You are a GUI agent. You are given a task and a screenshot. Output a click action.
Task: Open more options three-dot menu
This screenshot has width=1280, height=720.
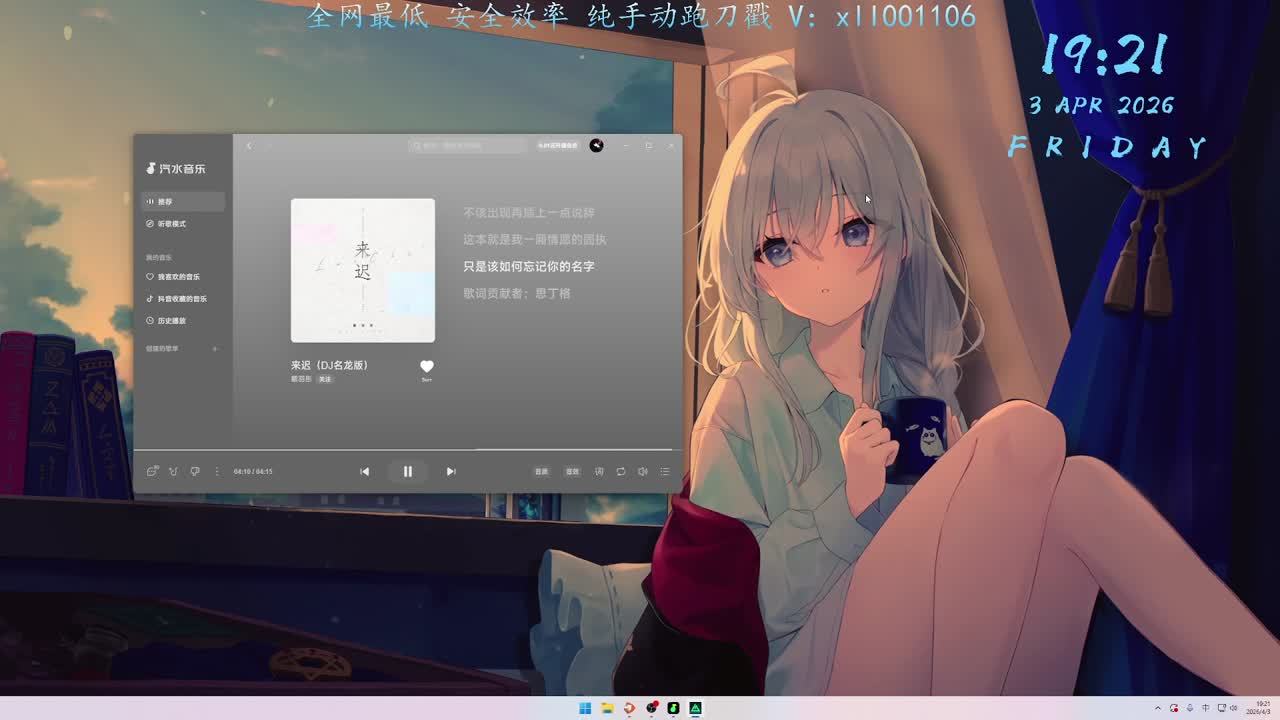(216, 471)
